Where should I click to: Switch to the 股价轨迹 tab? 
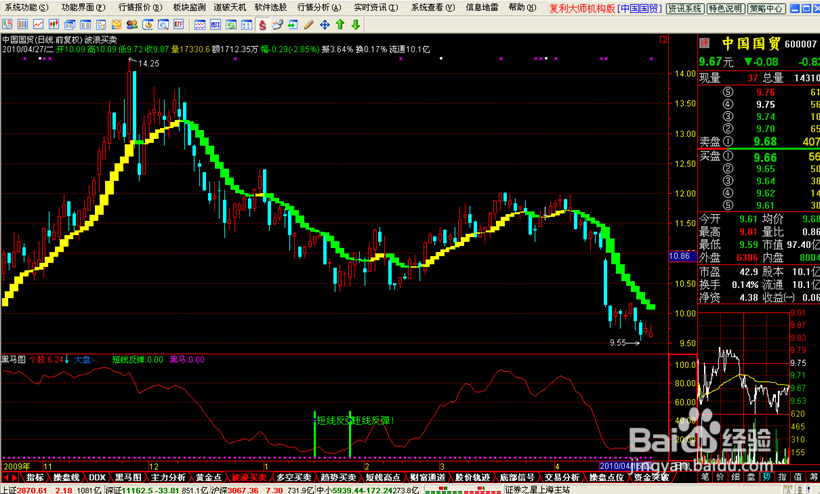[x=472, y=477]
